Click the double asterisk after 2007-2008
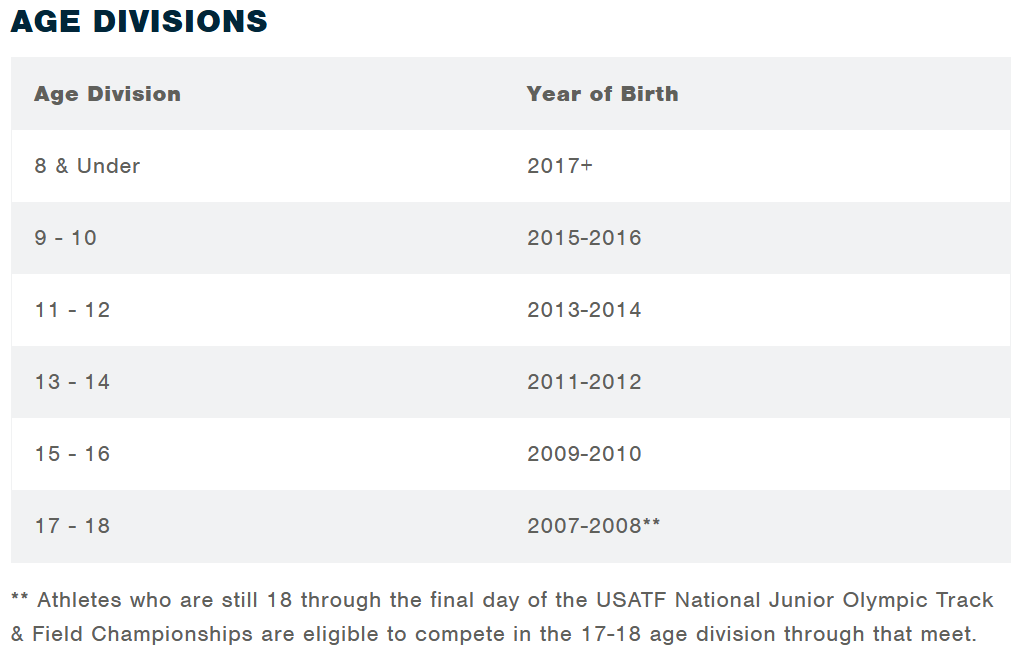Viewport: 1022px width, 657px height. 651,523
